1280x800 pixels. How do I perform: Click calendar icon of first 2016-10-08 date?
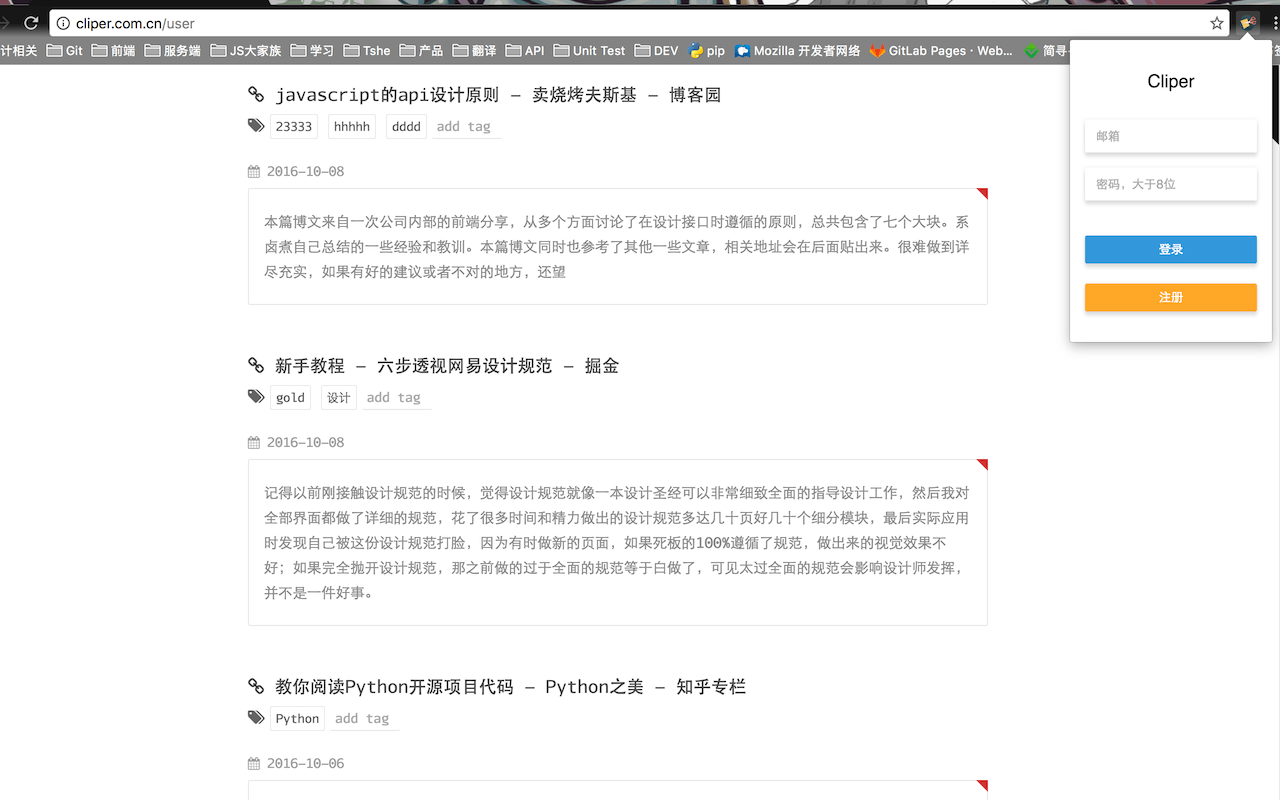click(x=254, y=172)
